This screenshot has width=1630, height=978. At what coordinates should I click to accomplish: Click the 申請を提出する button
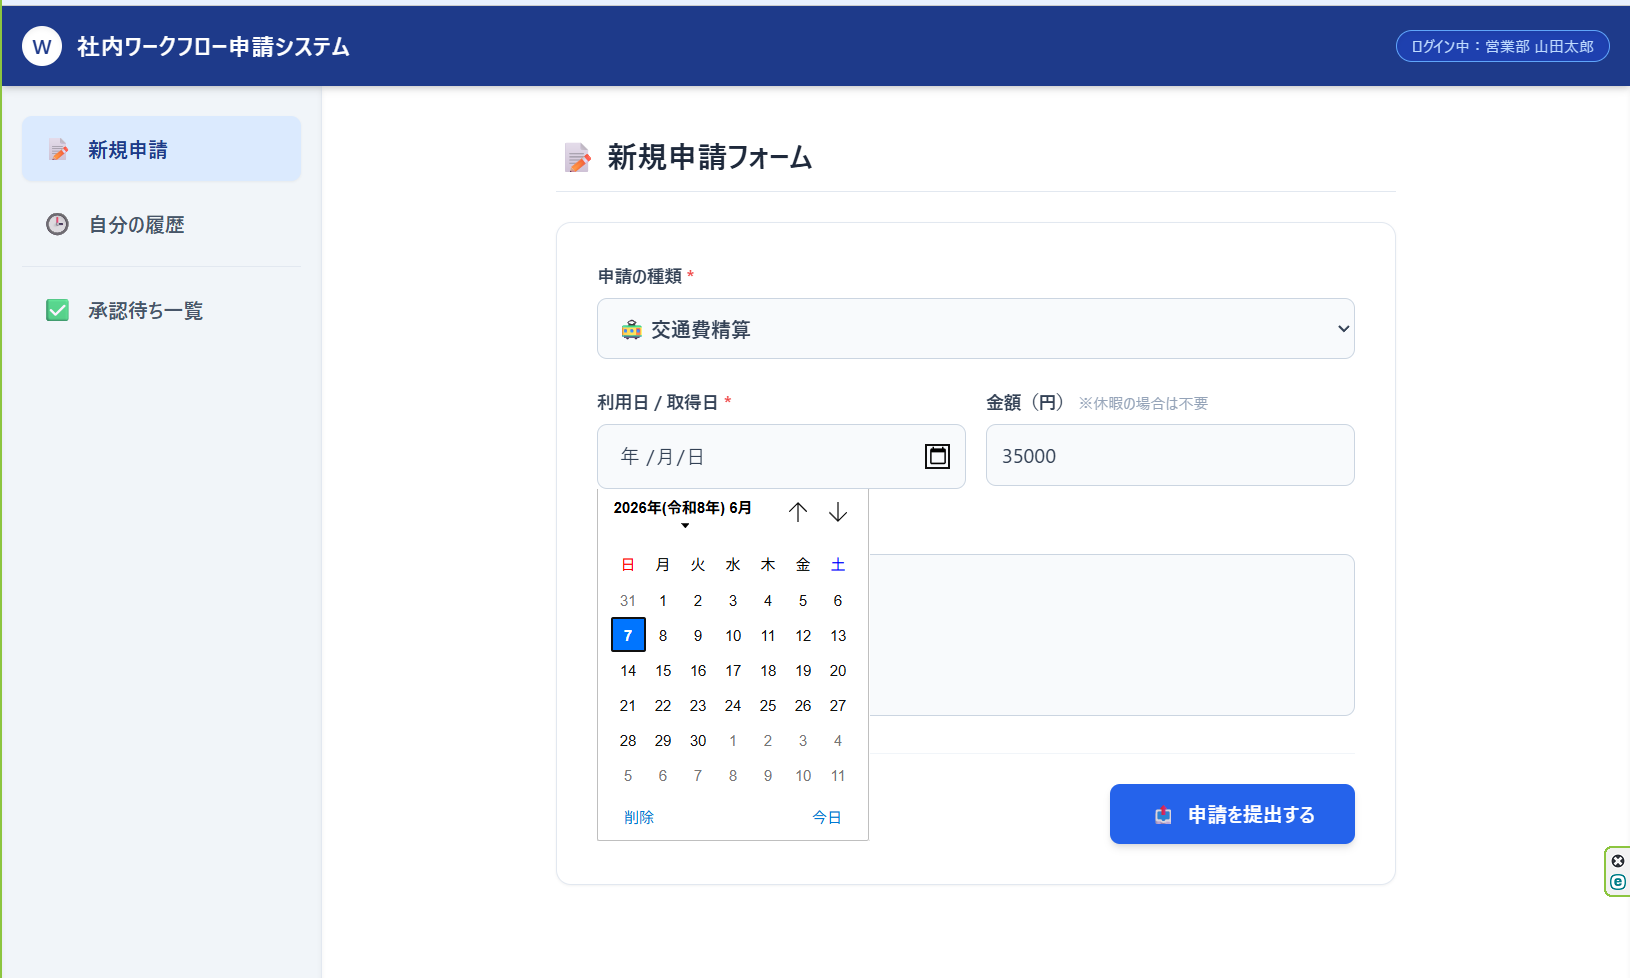(1232, 814)
